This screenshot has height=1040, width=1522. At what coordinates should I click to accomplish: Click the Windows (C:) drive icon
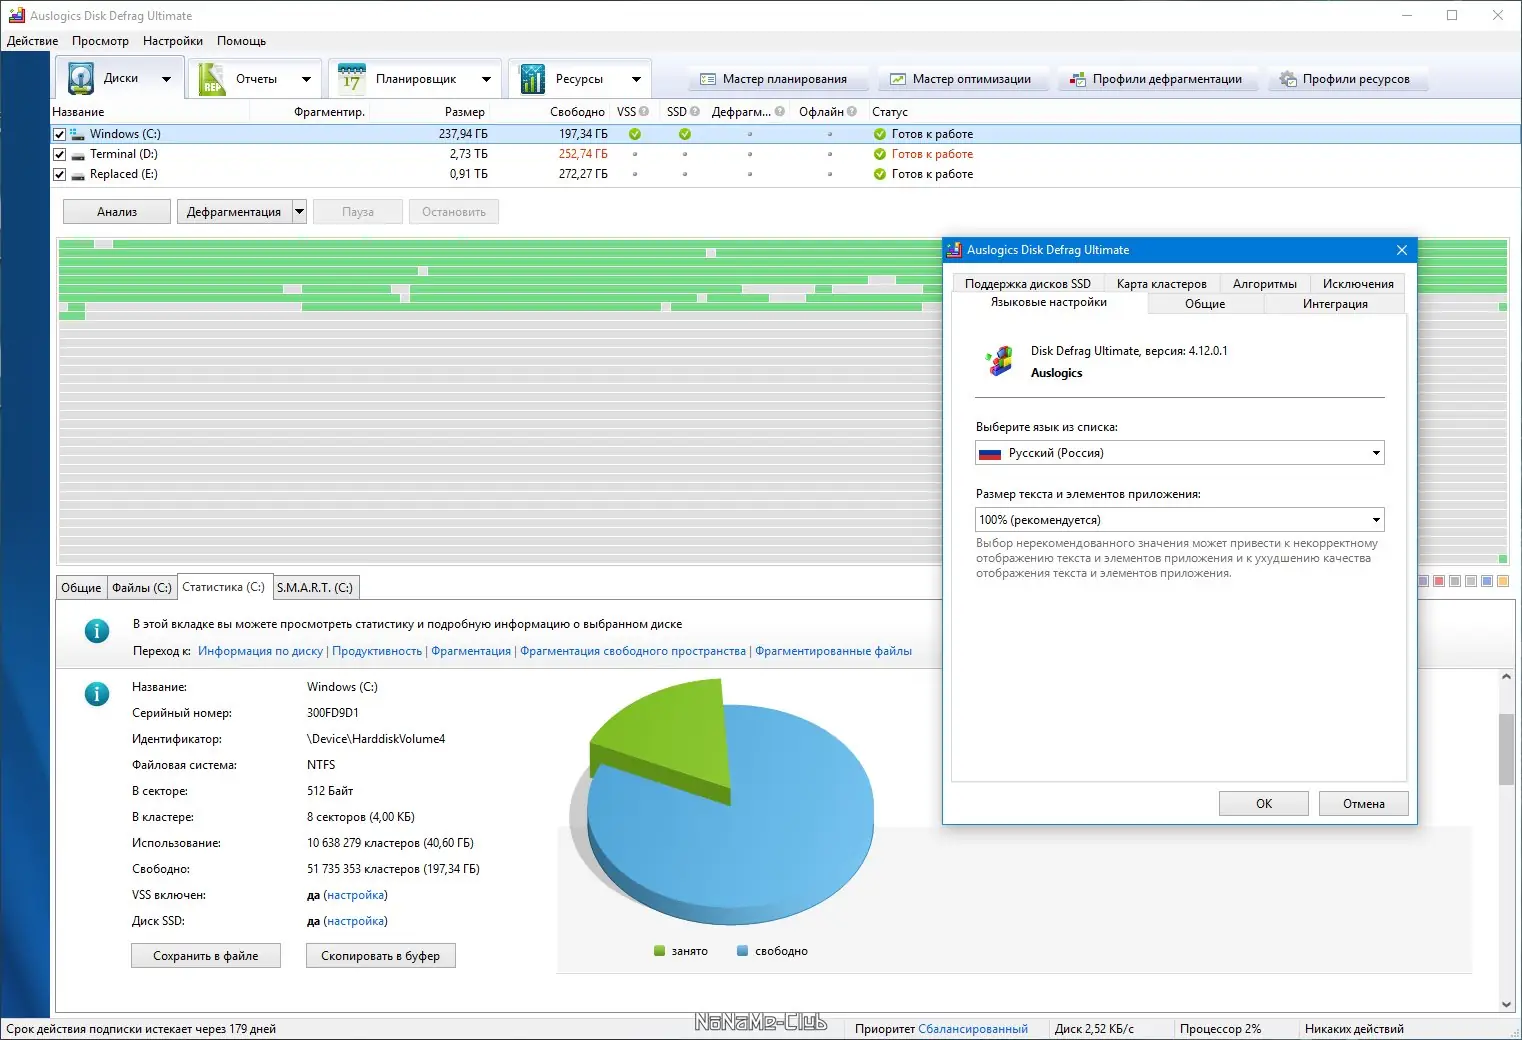tap(77, 134)
